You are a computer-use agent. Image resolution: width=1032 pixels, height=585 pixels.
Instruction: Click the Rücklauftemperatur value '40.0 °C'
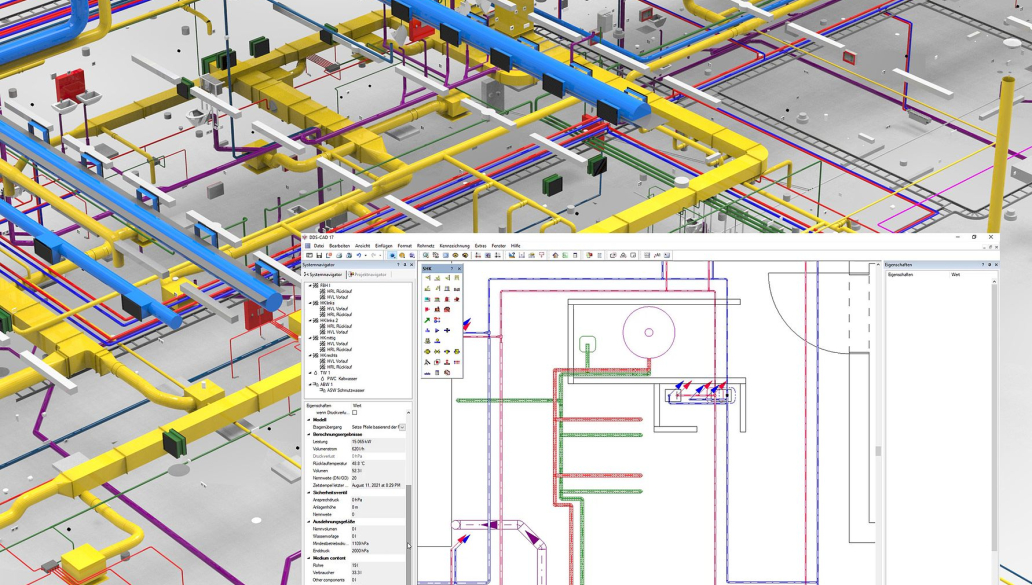[x=359, y=463]
